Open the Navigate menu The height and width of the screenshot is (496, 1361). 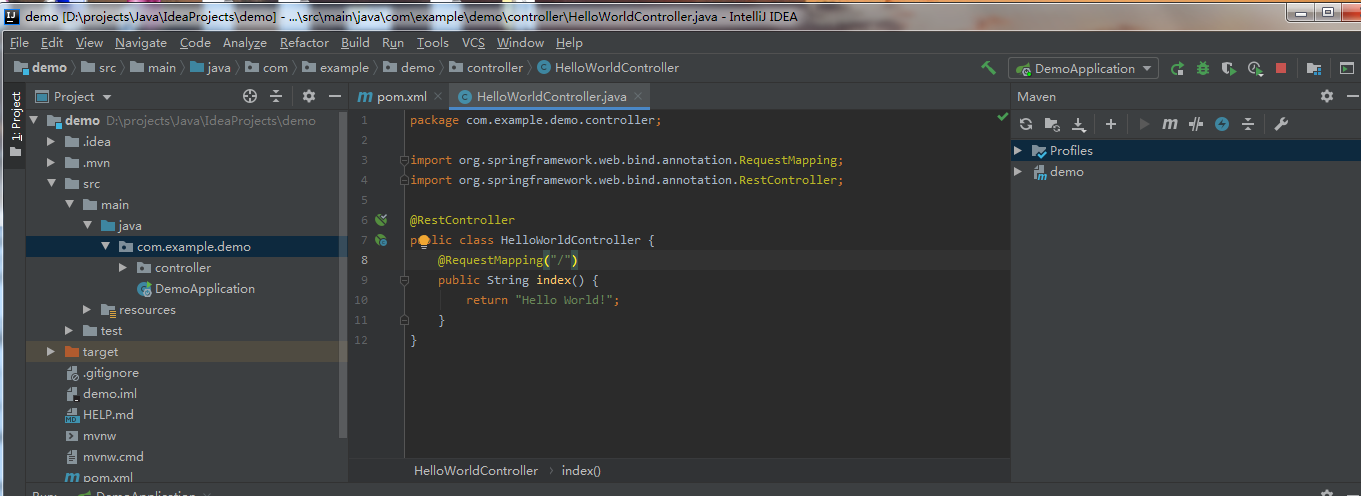(x=141, y=42)
